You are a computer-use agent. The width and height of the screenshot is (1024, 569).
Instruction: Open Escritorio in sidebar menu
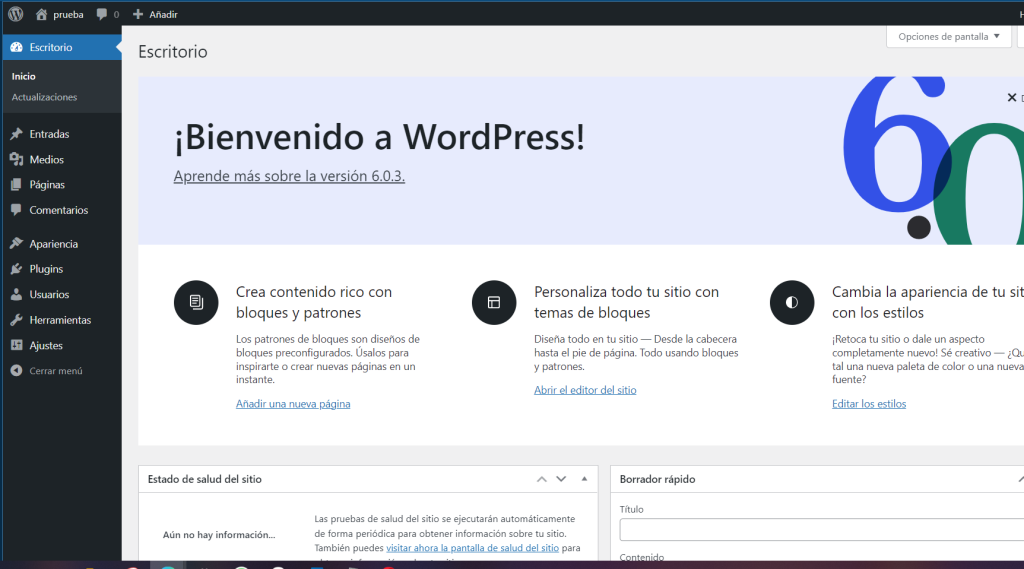point(61,47)
